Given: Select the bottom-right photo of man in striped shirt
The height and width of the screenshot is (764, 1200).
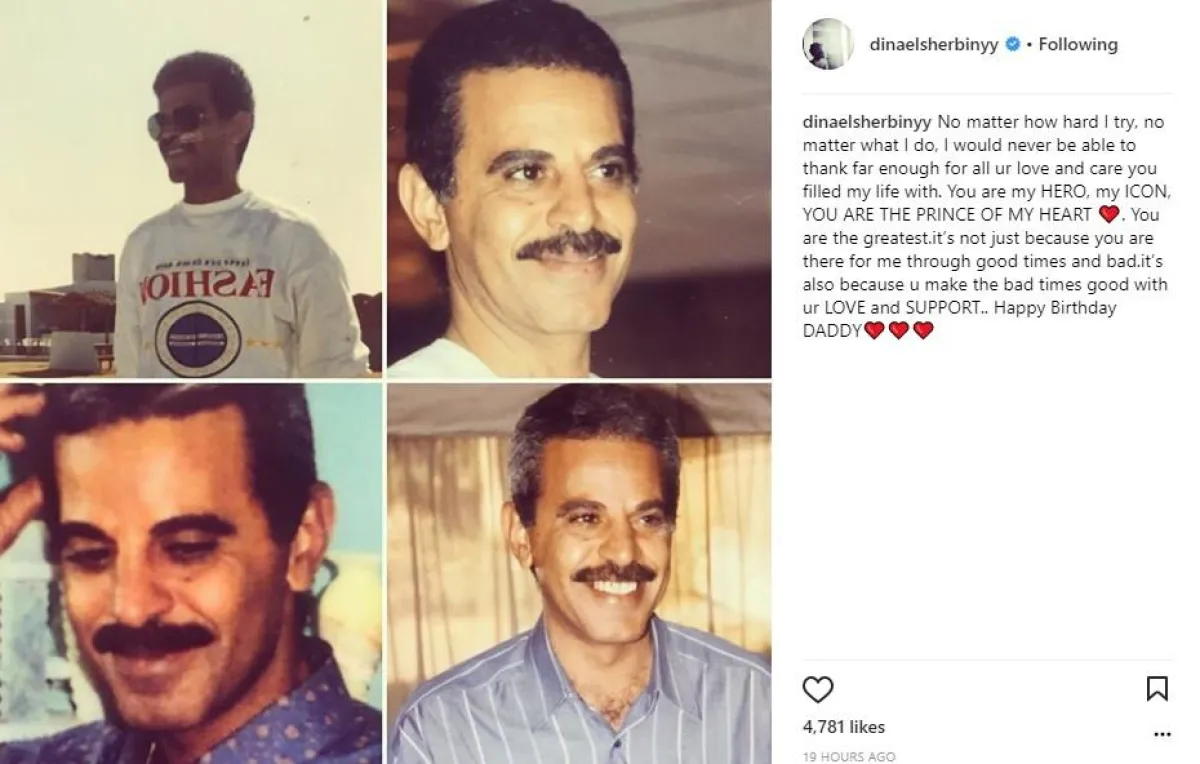Looking at the screenshot, I should pyautogui.click(x=579, y=574).
